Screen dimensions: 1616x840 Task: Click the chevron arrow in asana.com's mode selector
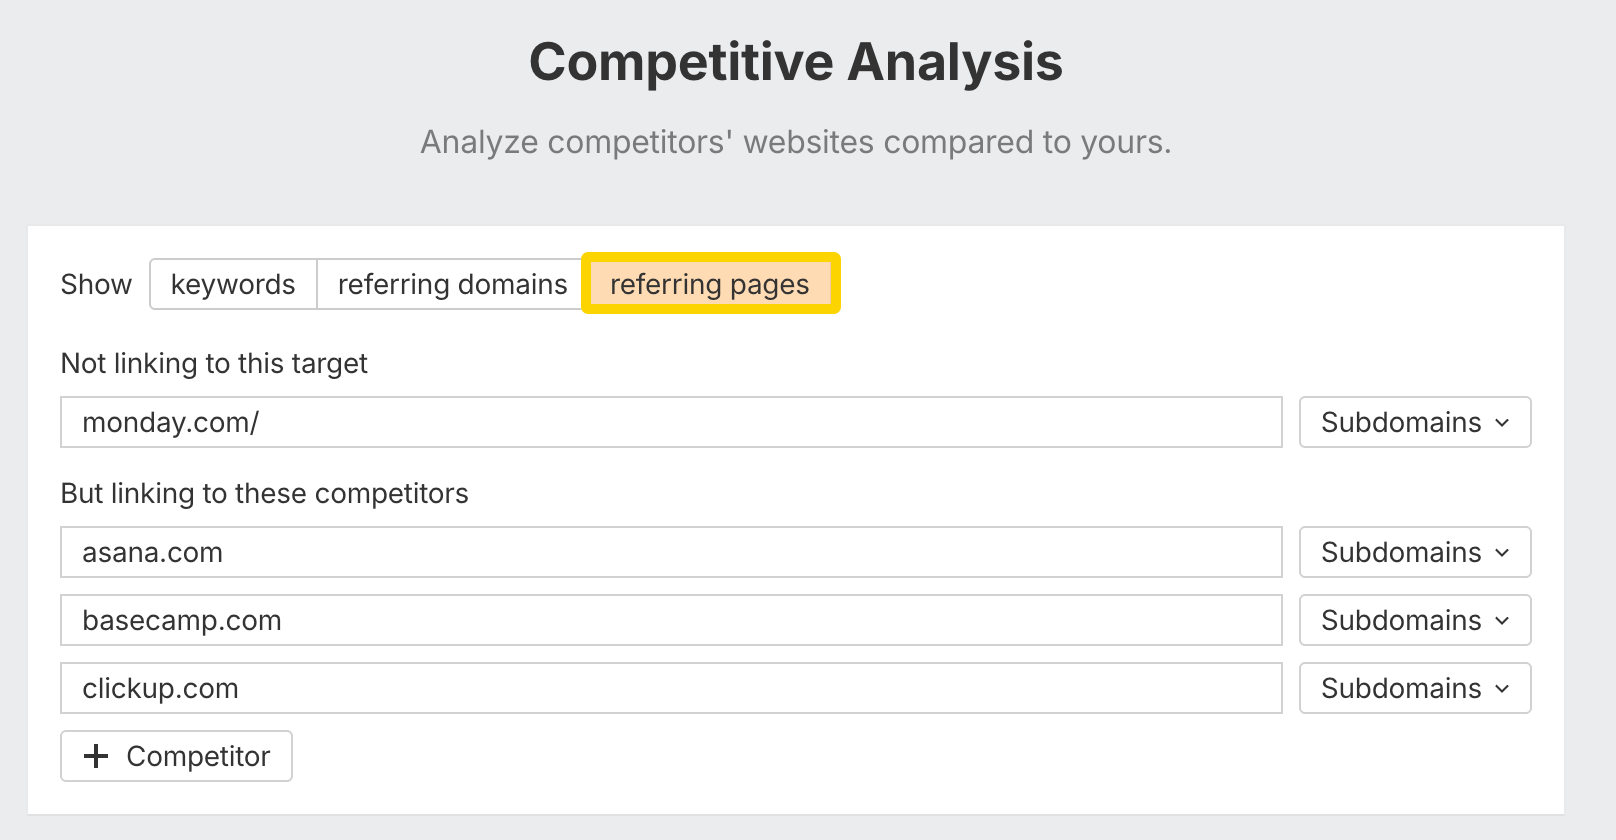pyautogui.click(x=1502, y=553)
